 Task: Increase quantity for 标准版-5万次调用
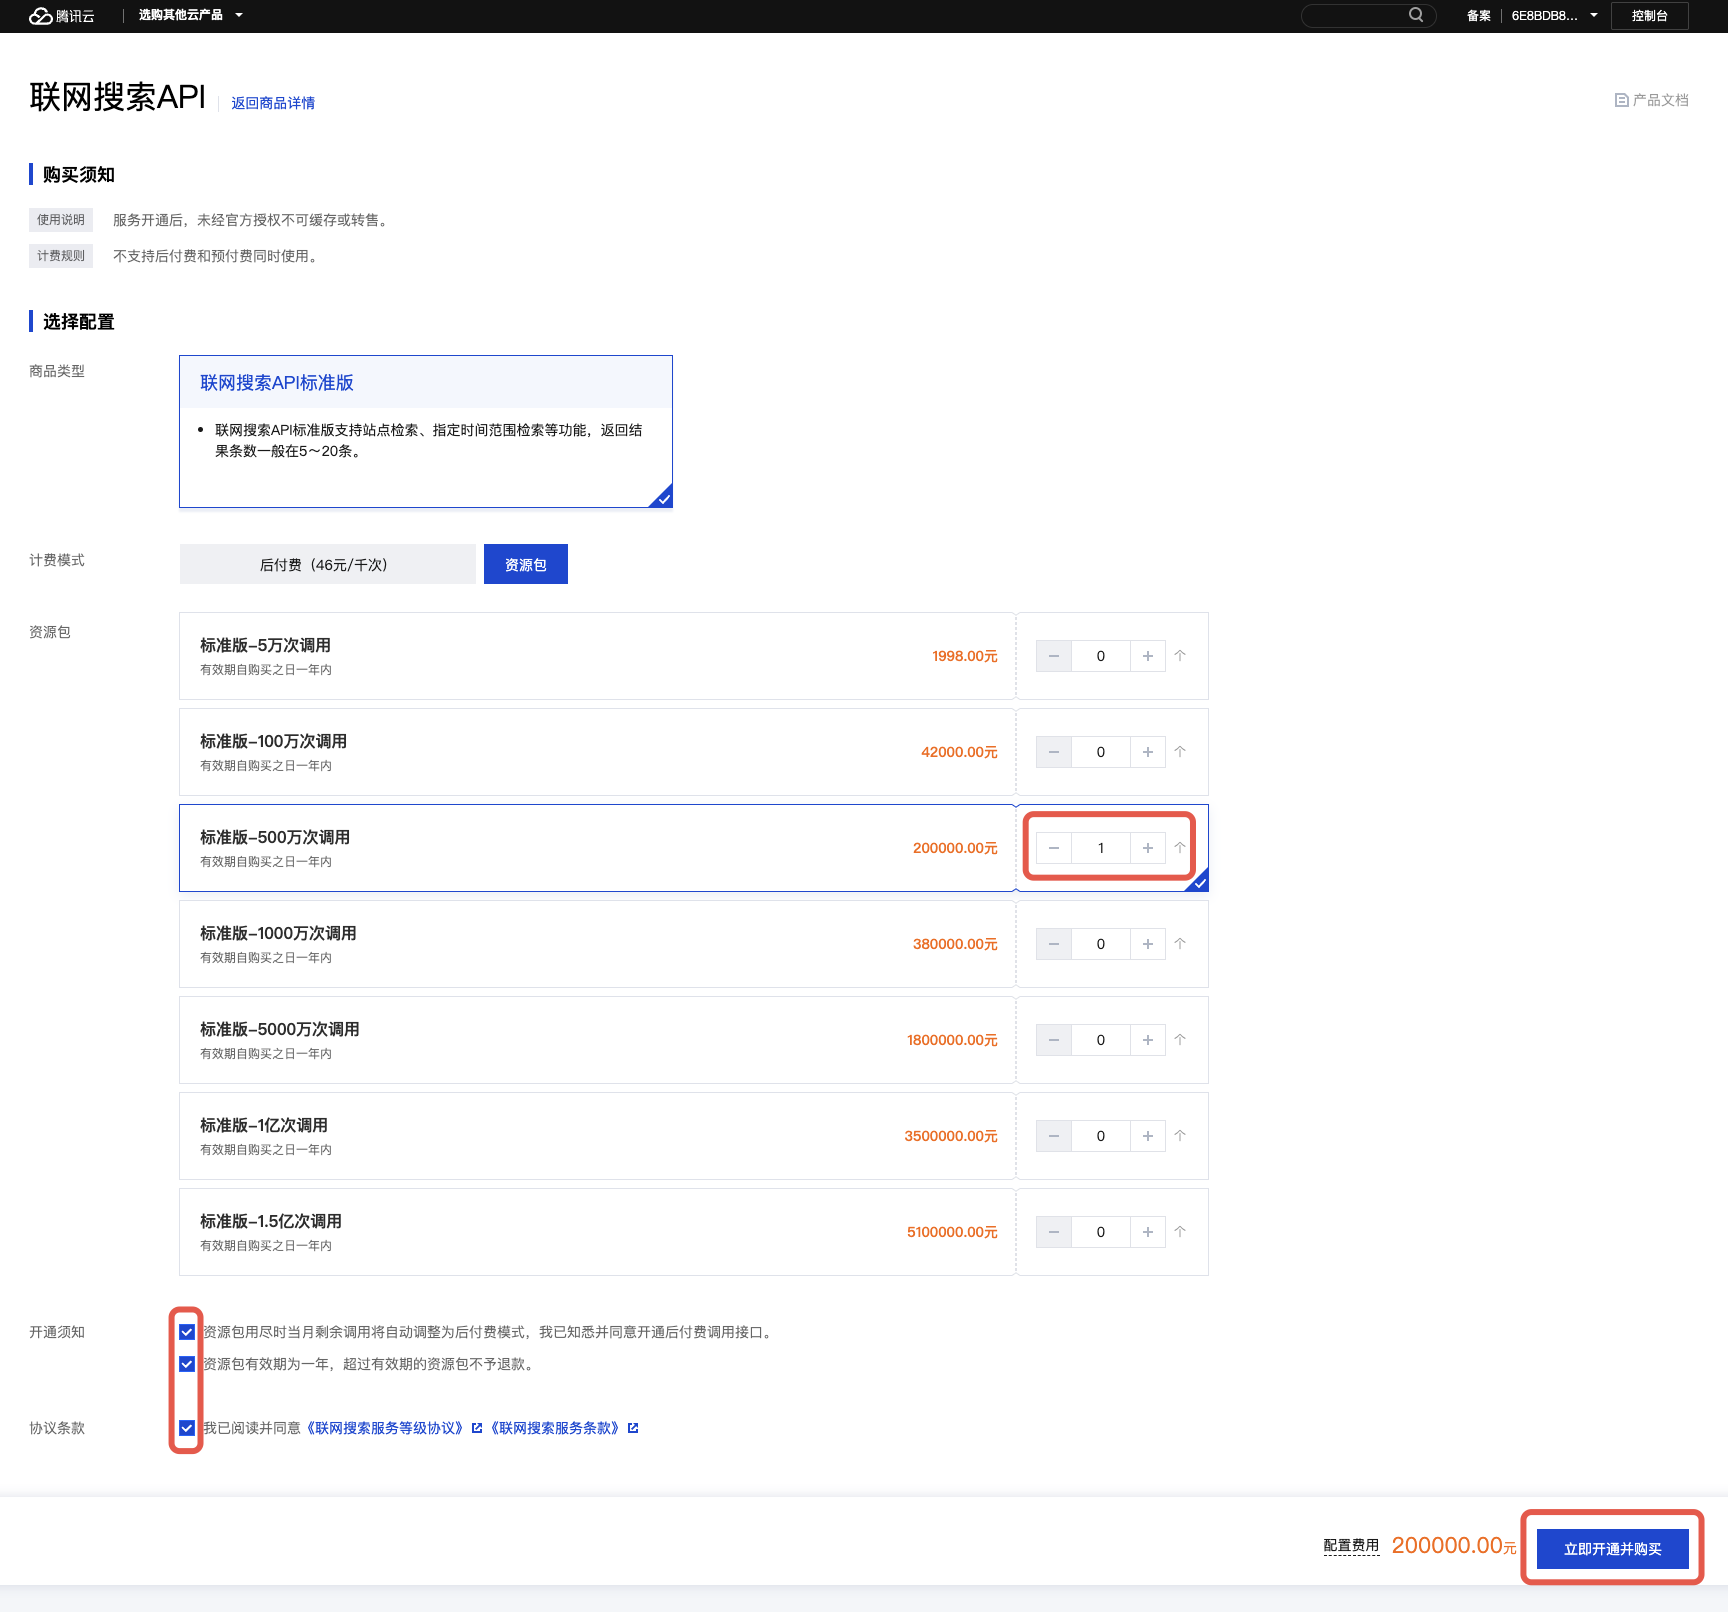tap(1148, 656)
